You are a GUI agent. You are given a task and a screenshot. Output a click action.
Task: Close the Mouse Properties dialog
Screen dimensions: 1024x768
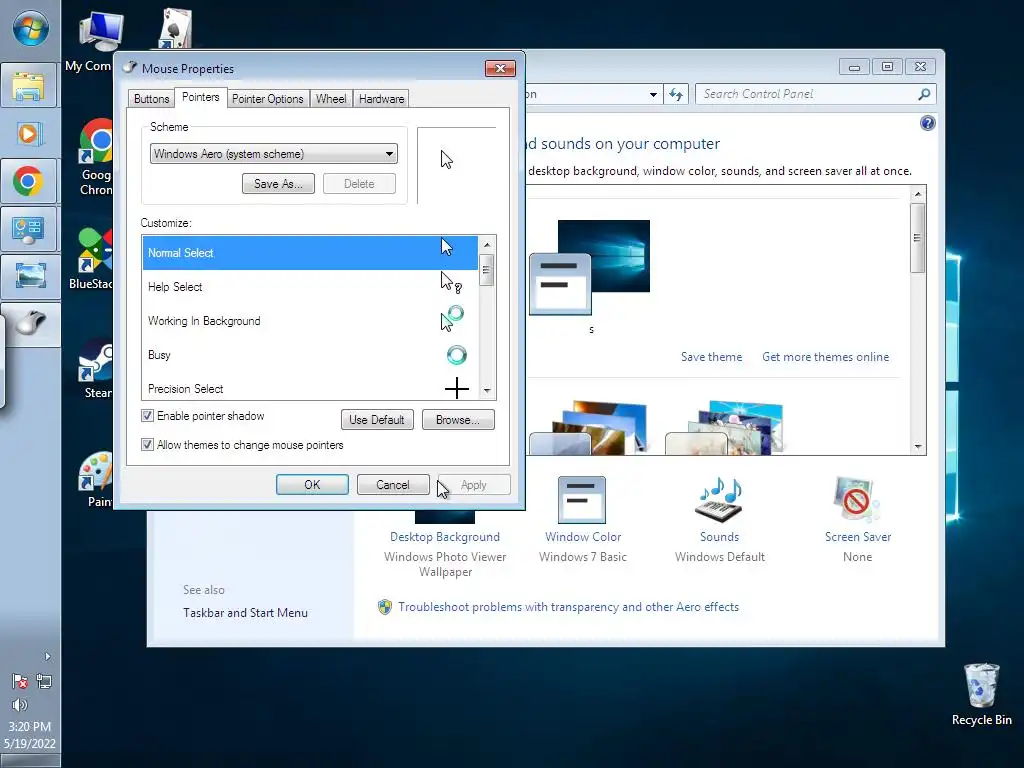500,69
